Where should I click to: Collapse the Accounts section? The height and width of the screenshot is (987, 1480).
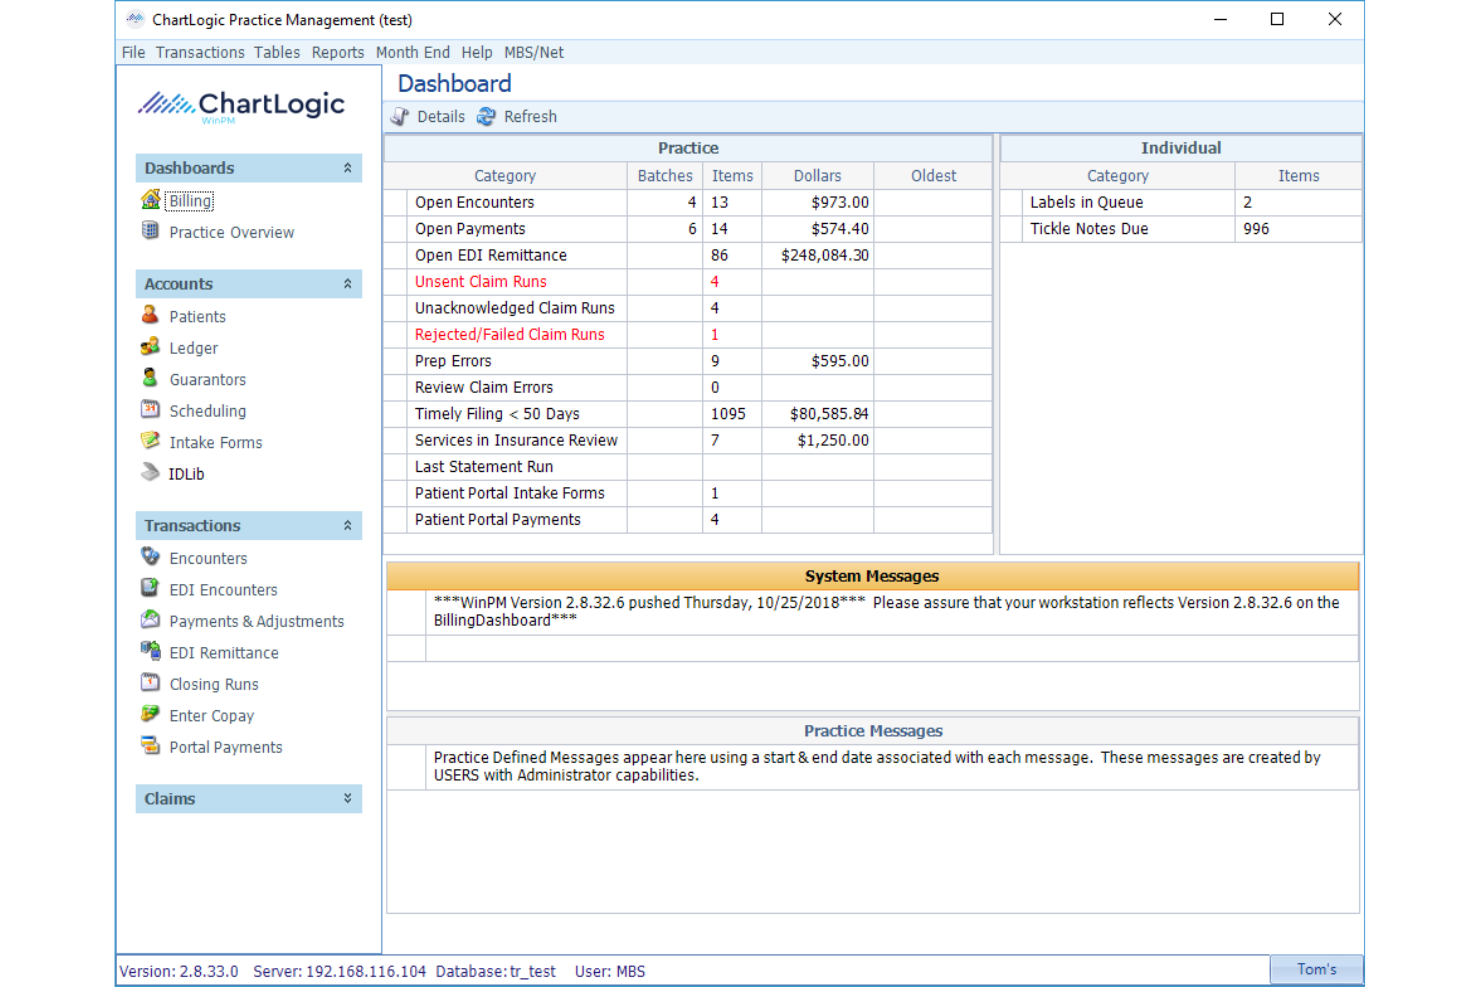tap(348, 283)
